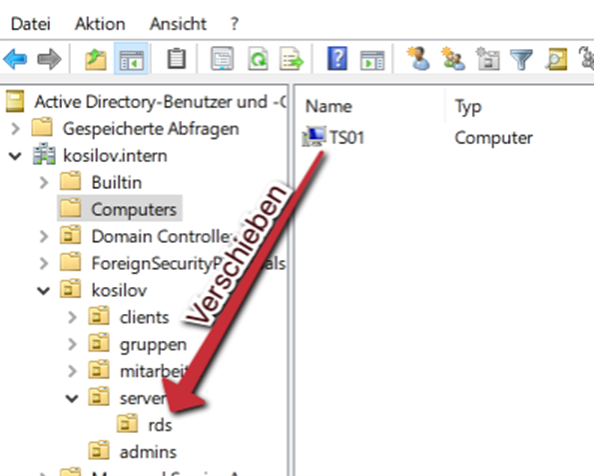
Task: Open Properties via the sheet icon
Action: pyautogui.click(x=222, y=59)
